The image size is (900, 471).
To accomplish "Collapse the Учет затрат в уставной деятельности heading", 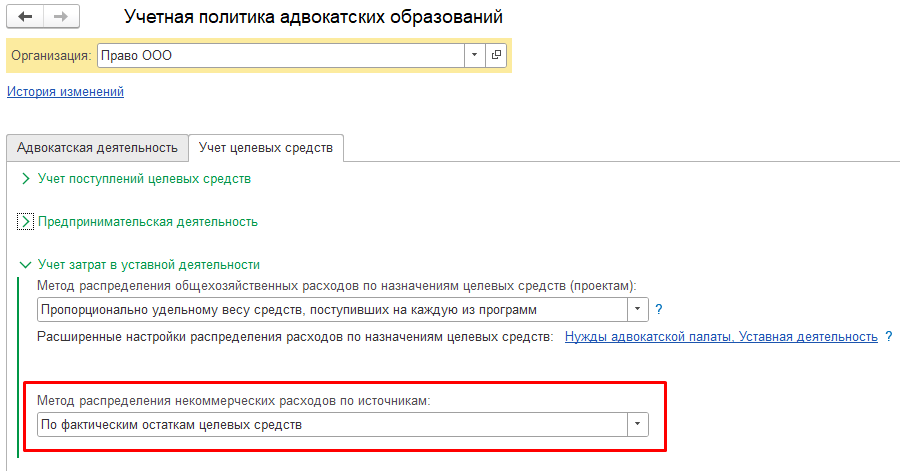I will pos(148,265).
